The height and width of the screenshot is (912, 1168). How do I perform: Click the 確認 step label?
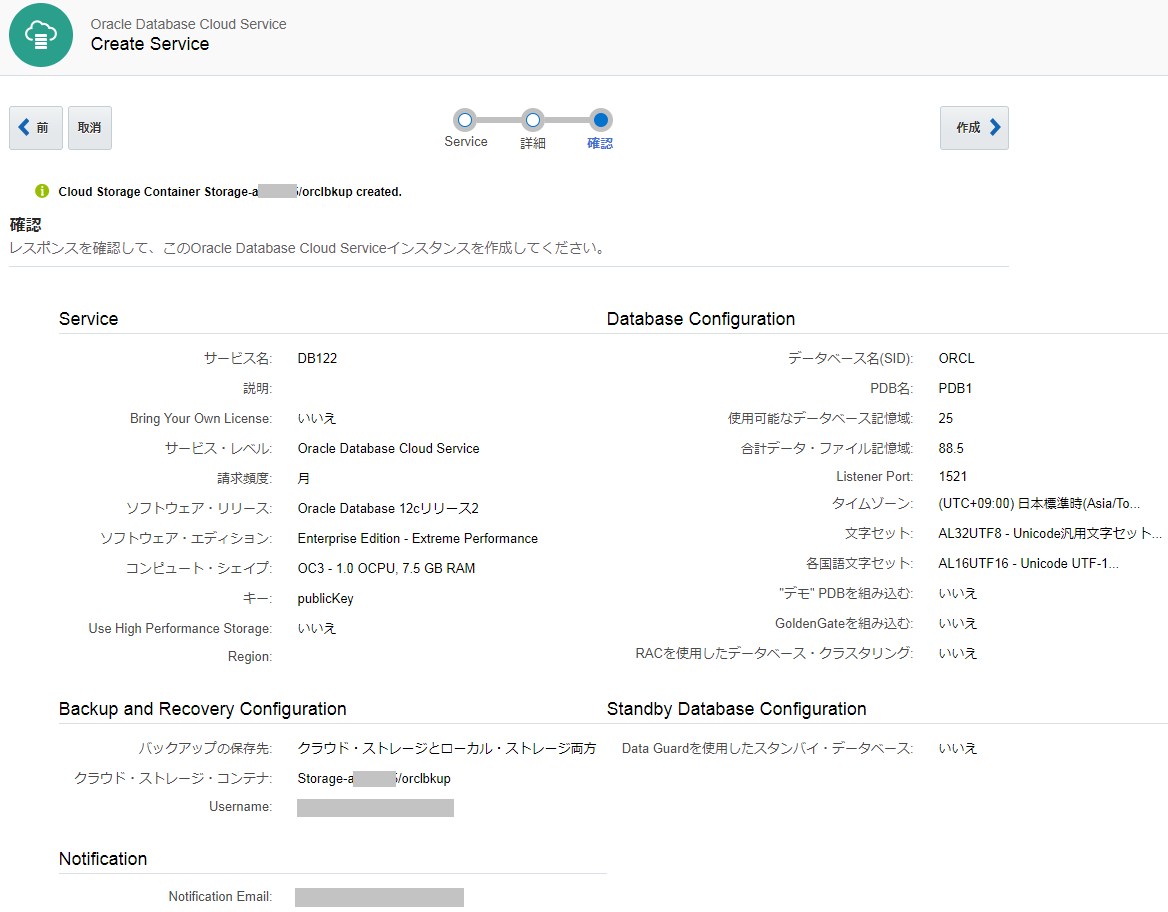(x=600, y=143)
